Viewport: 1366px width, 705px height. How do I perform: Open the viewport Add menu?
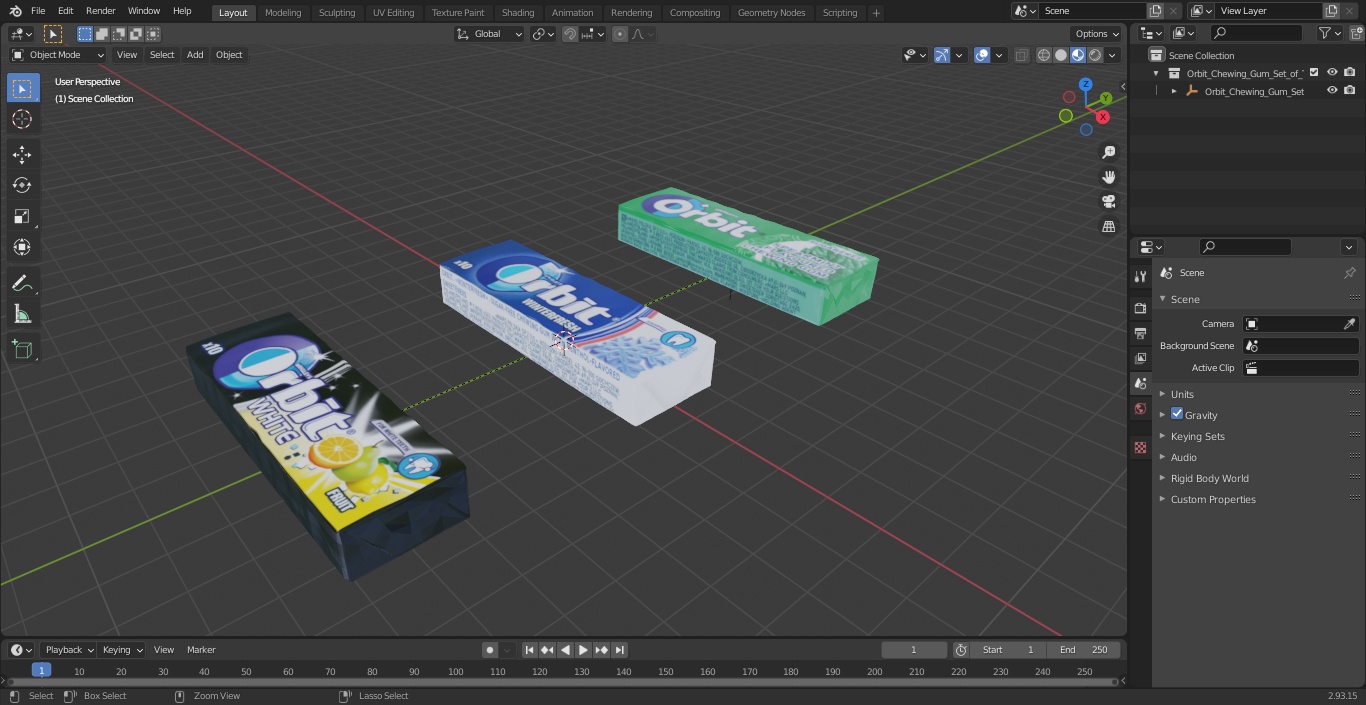[195, 55]
